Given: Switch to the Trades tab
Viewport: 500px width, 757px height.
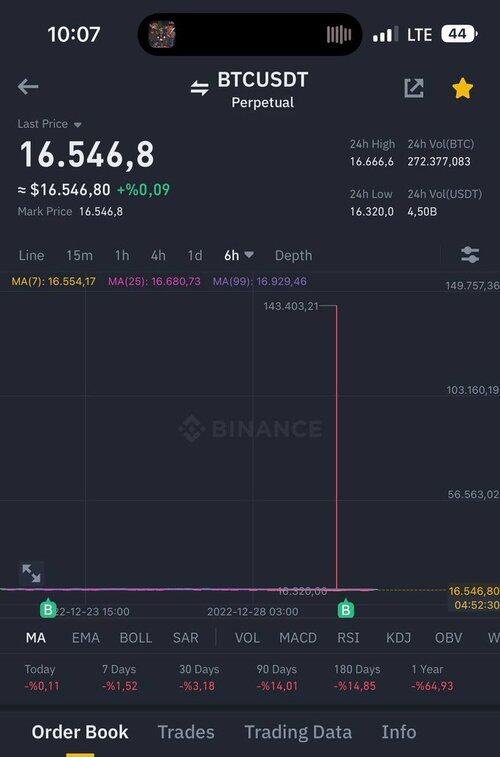Looking at the screenshot, I should pyautogui.click(x=186, y=732).
